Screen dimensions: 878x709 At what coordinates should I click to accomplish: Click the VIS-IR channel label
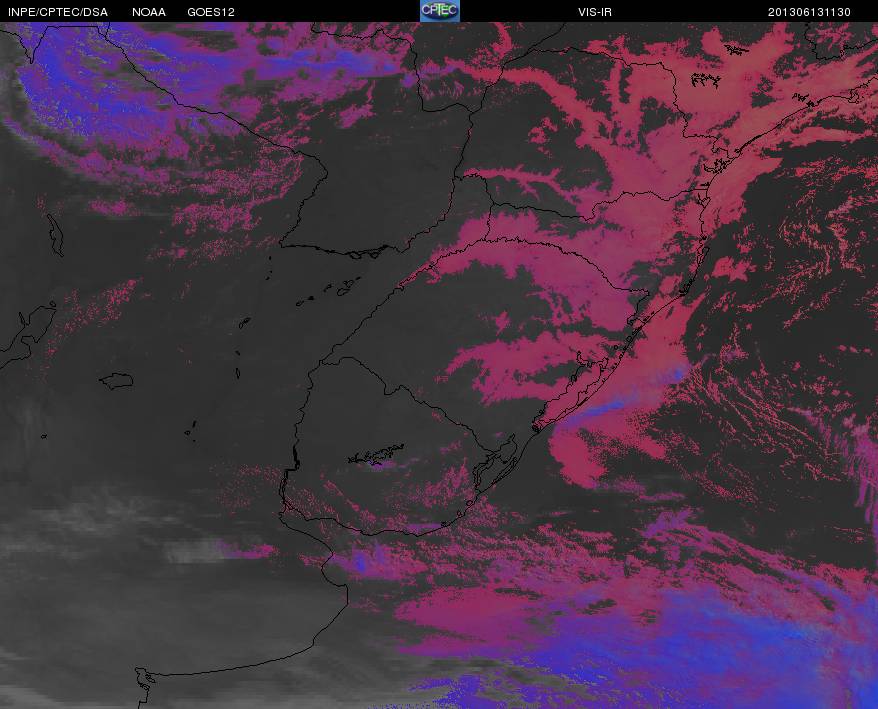(595, 12)
